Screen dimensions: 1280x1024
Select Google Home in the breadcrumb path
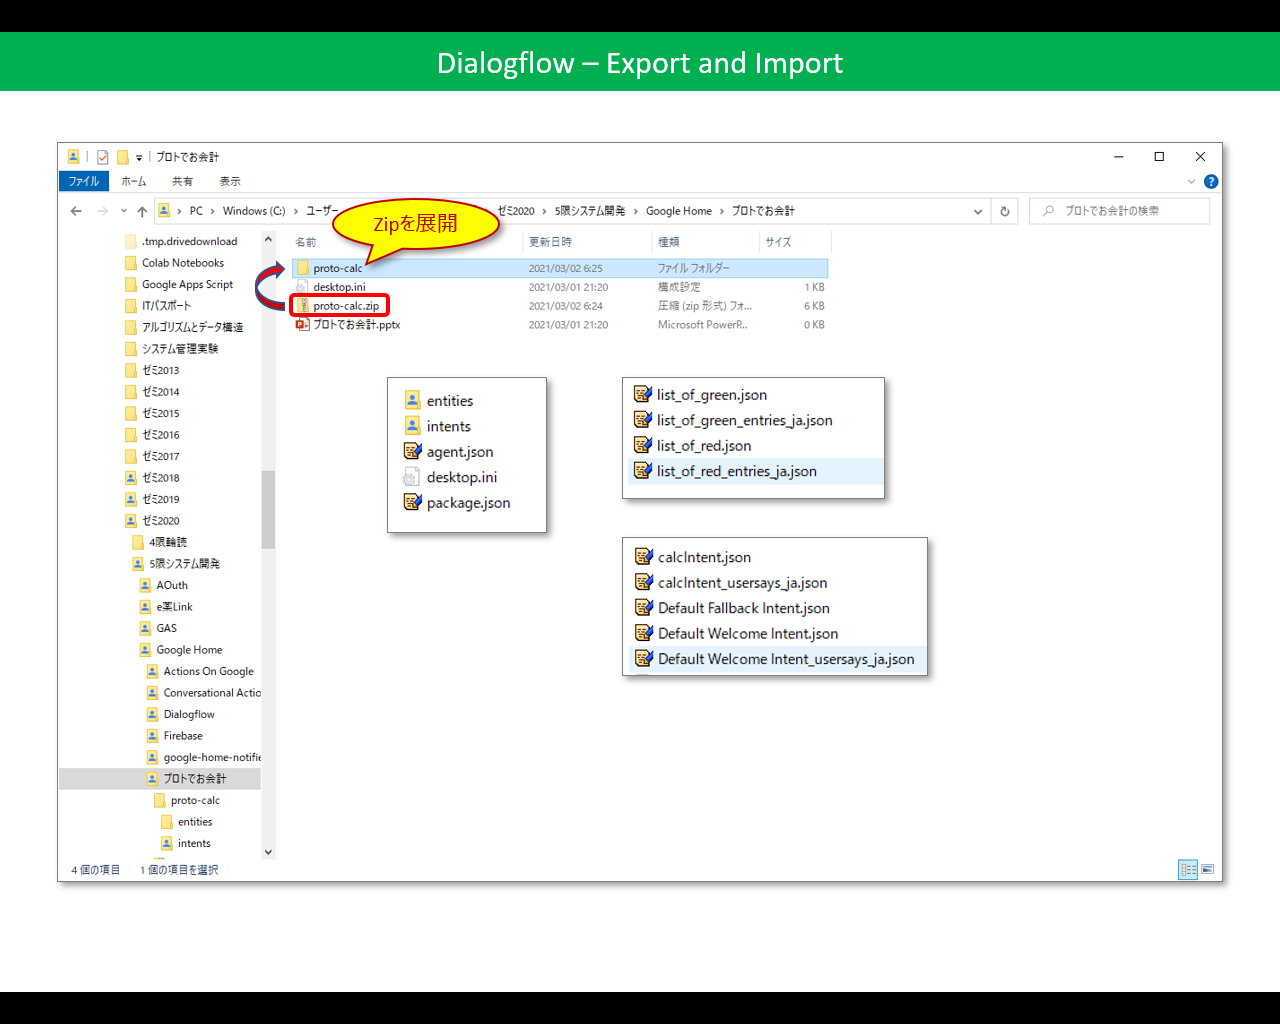click(679, 211)
